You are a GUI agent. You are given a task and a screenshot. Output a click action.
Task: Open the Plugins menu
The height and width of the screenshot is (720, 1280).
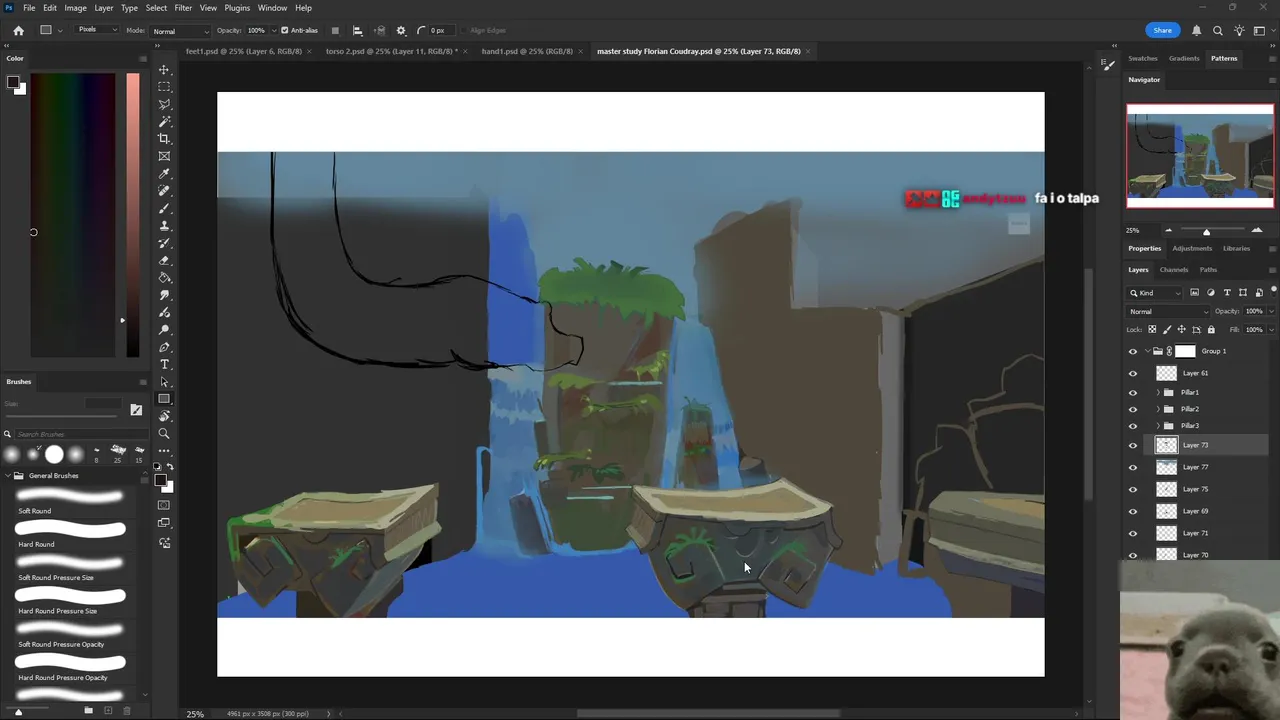[237, 8]
